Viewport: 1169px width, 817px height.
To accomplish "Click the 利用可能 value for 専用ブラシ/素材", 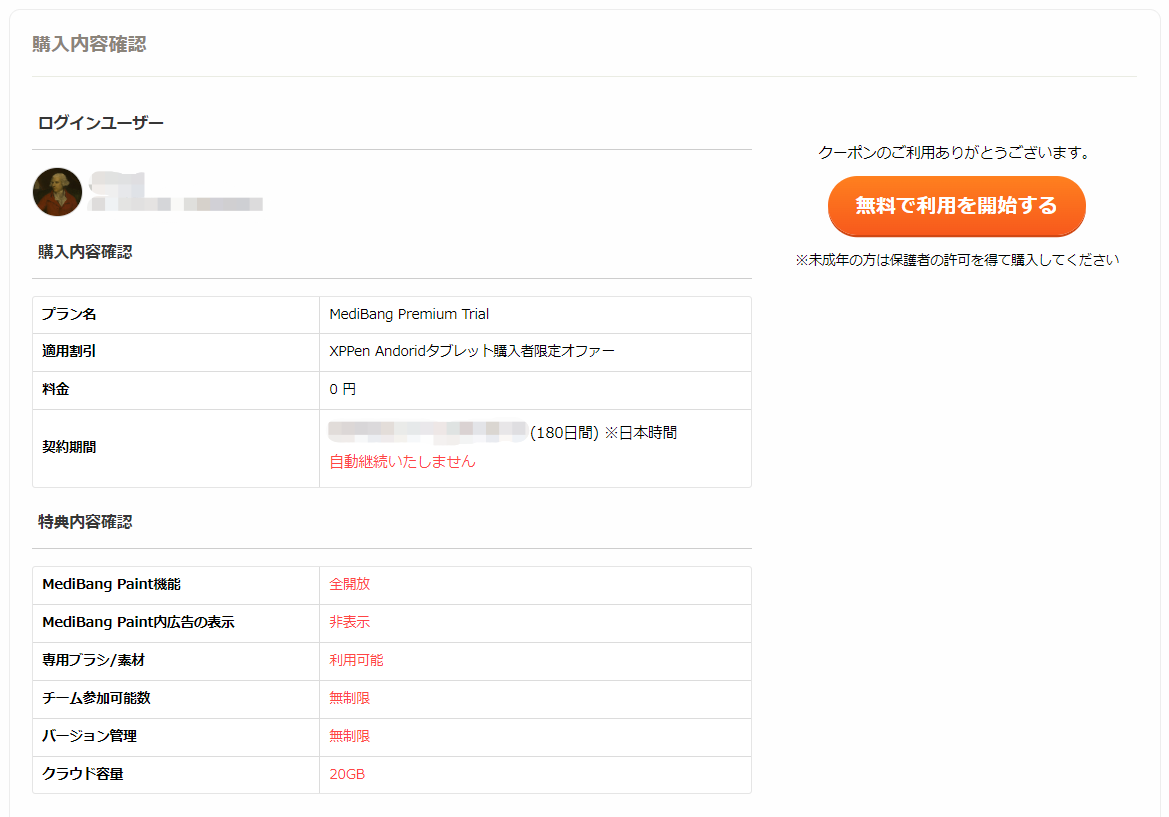I will [x=356, y=660].
